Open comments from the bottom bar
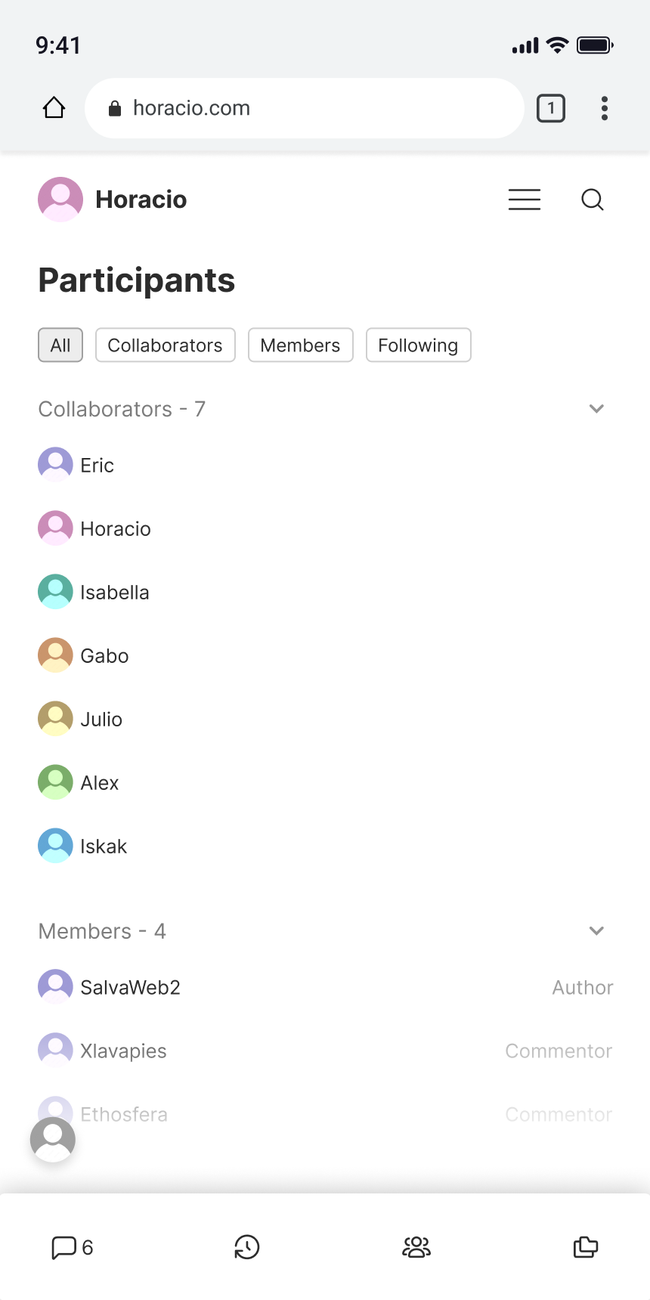The image size is (650, 1300). (72, 1247)
